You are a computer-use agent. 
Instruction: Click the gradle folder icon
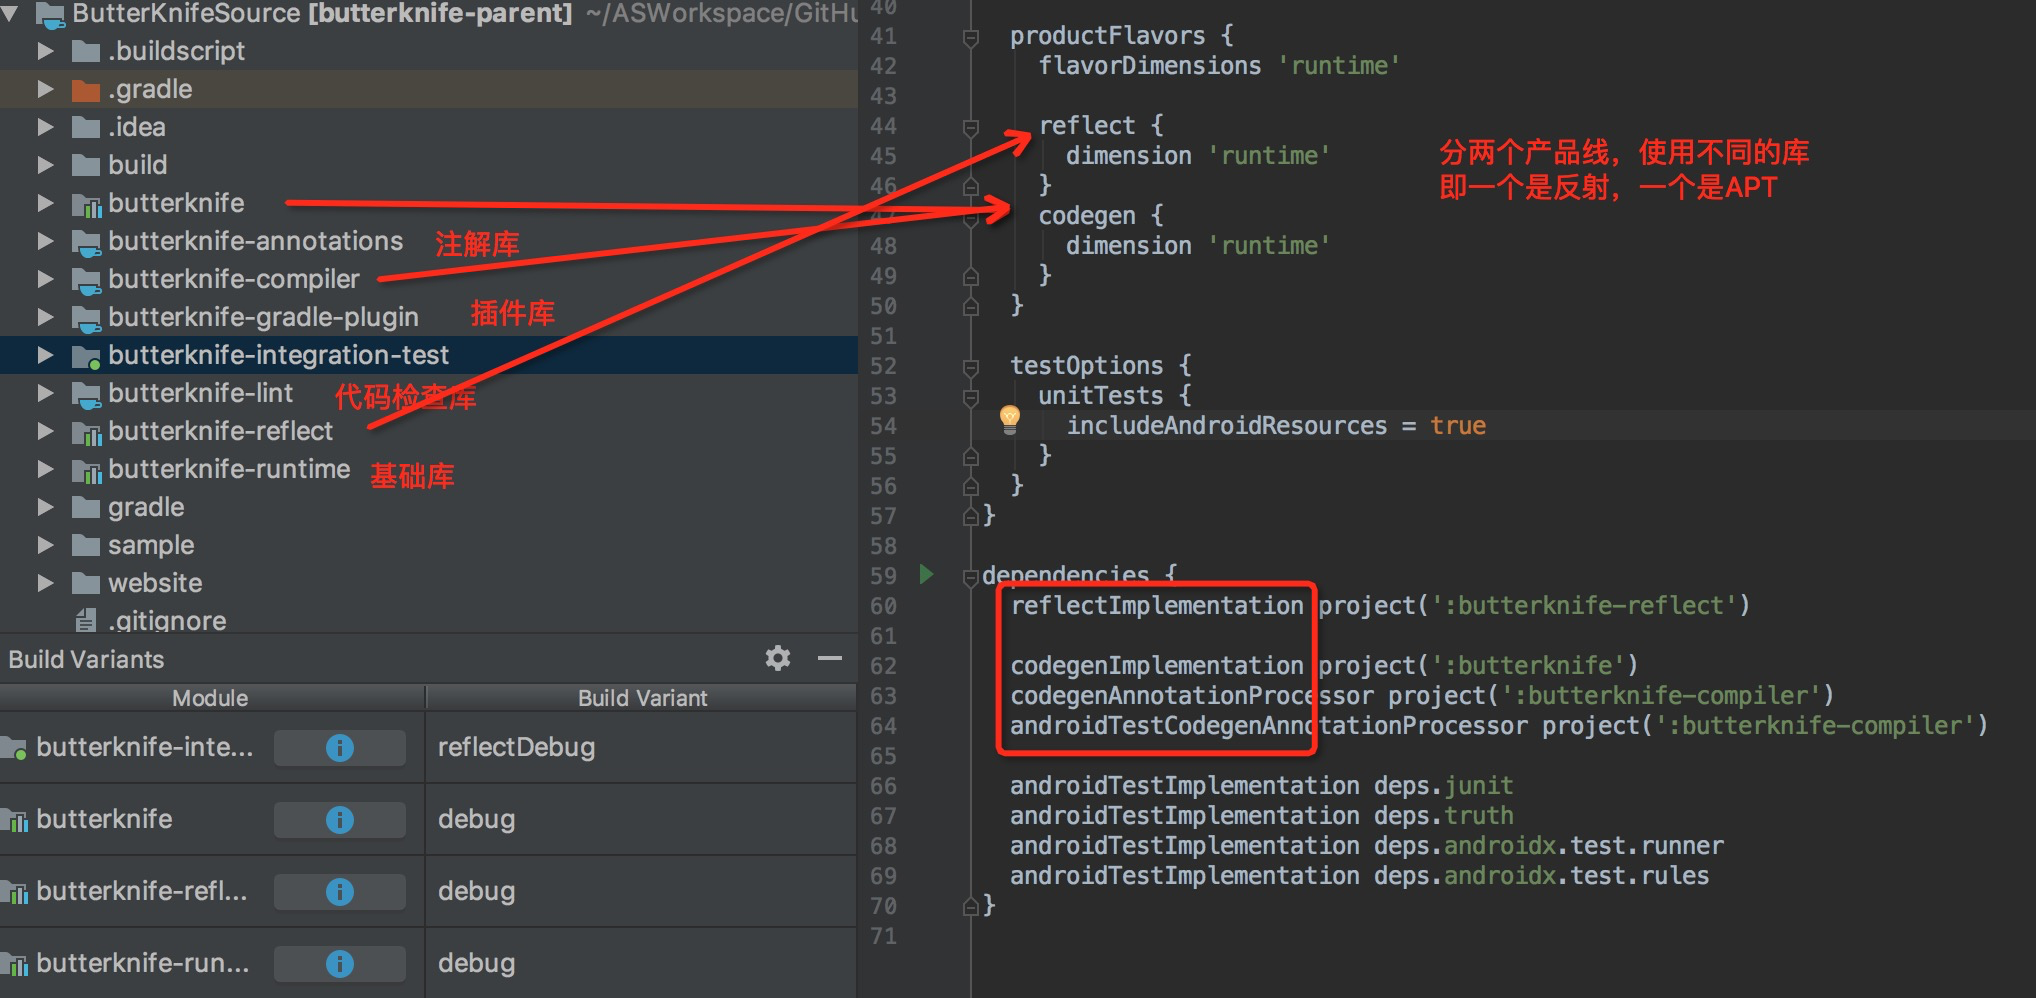[86, 507]
